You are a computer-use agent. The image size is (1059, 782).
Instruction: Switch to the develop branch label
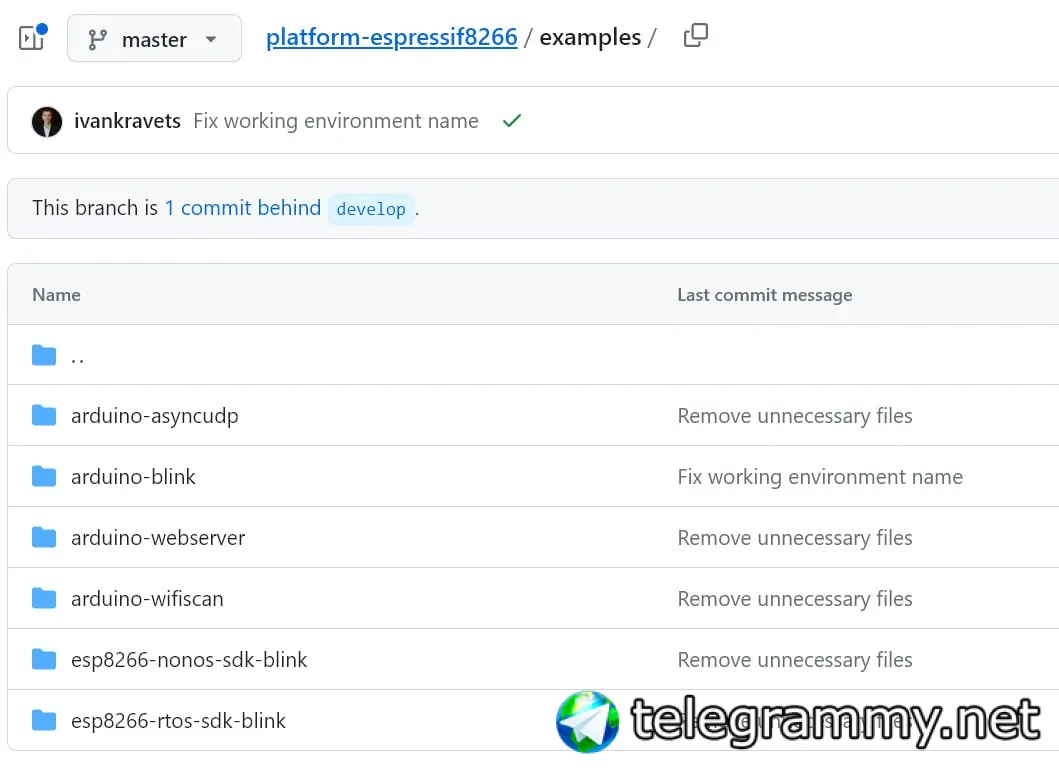click(x=370, y=209)
